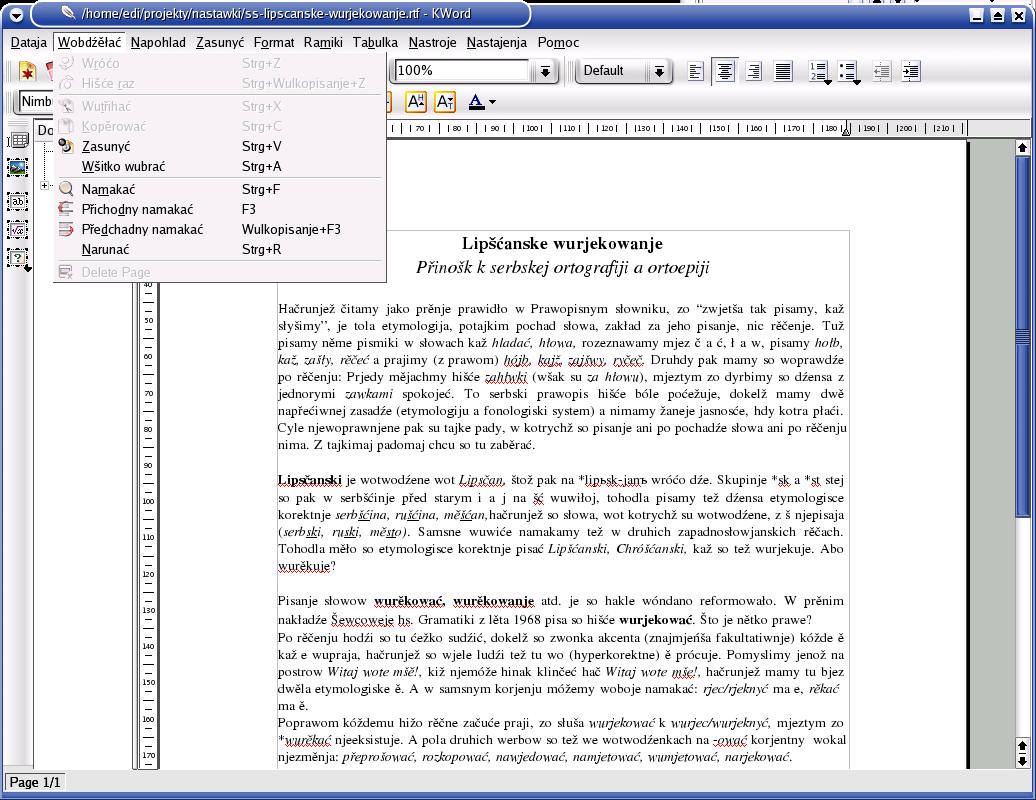Expand the collapsed document tree node

point(45,185)
